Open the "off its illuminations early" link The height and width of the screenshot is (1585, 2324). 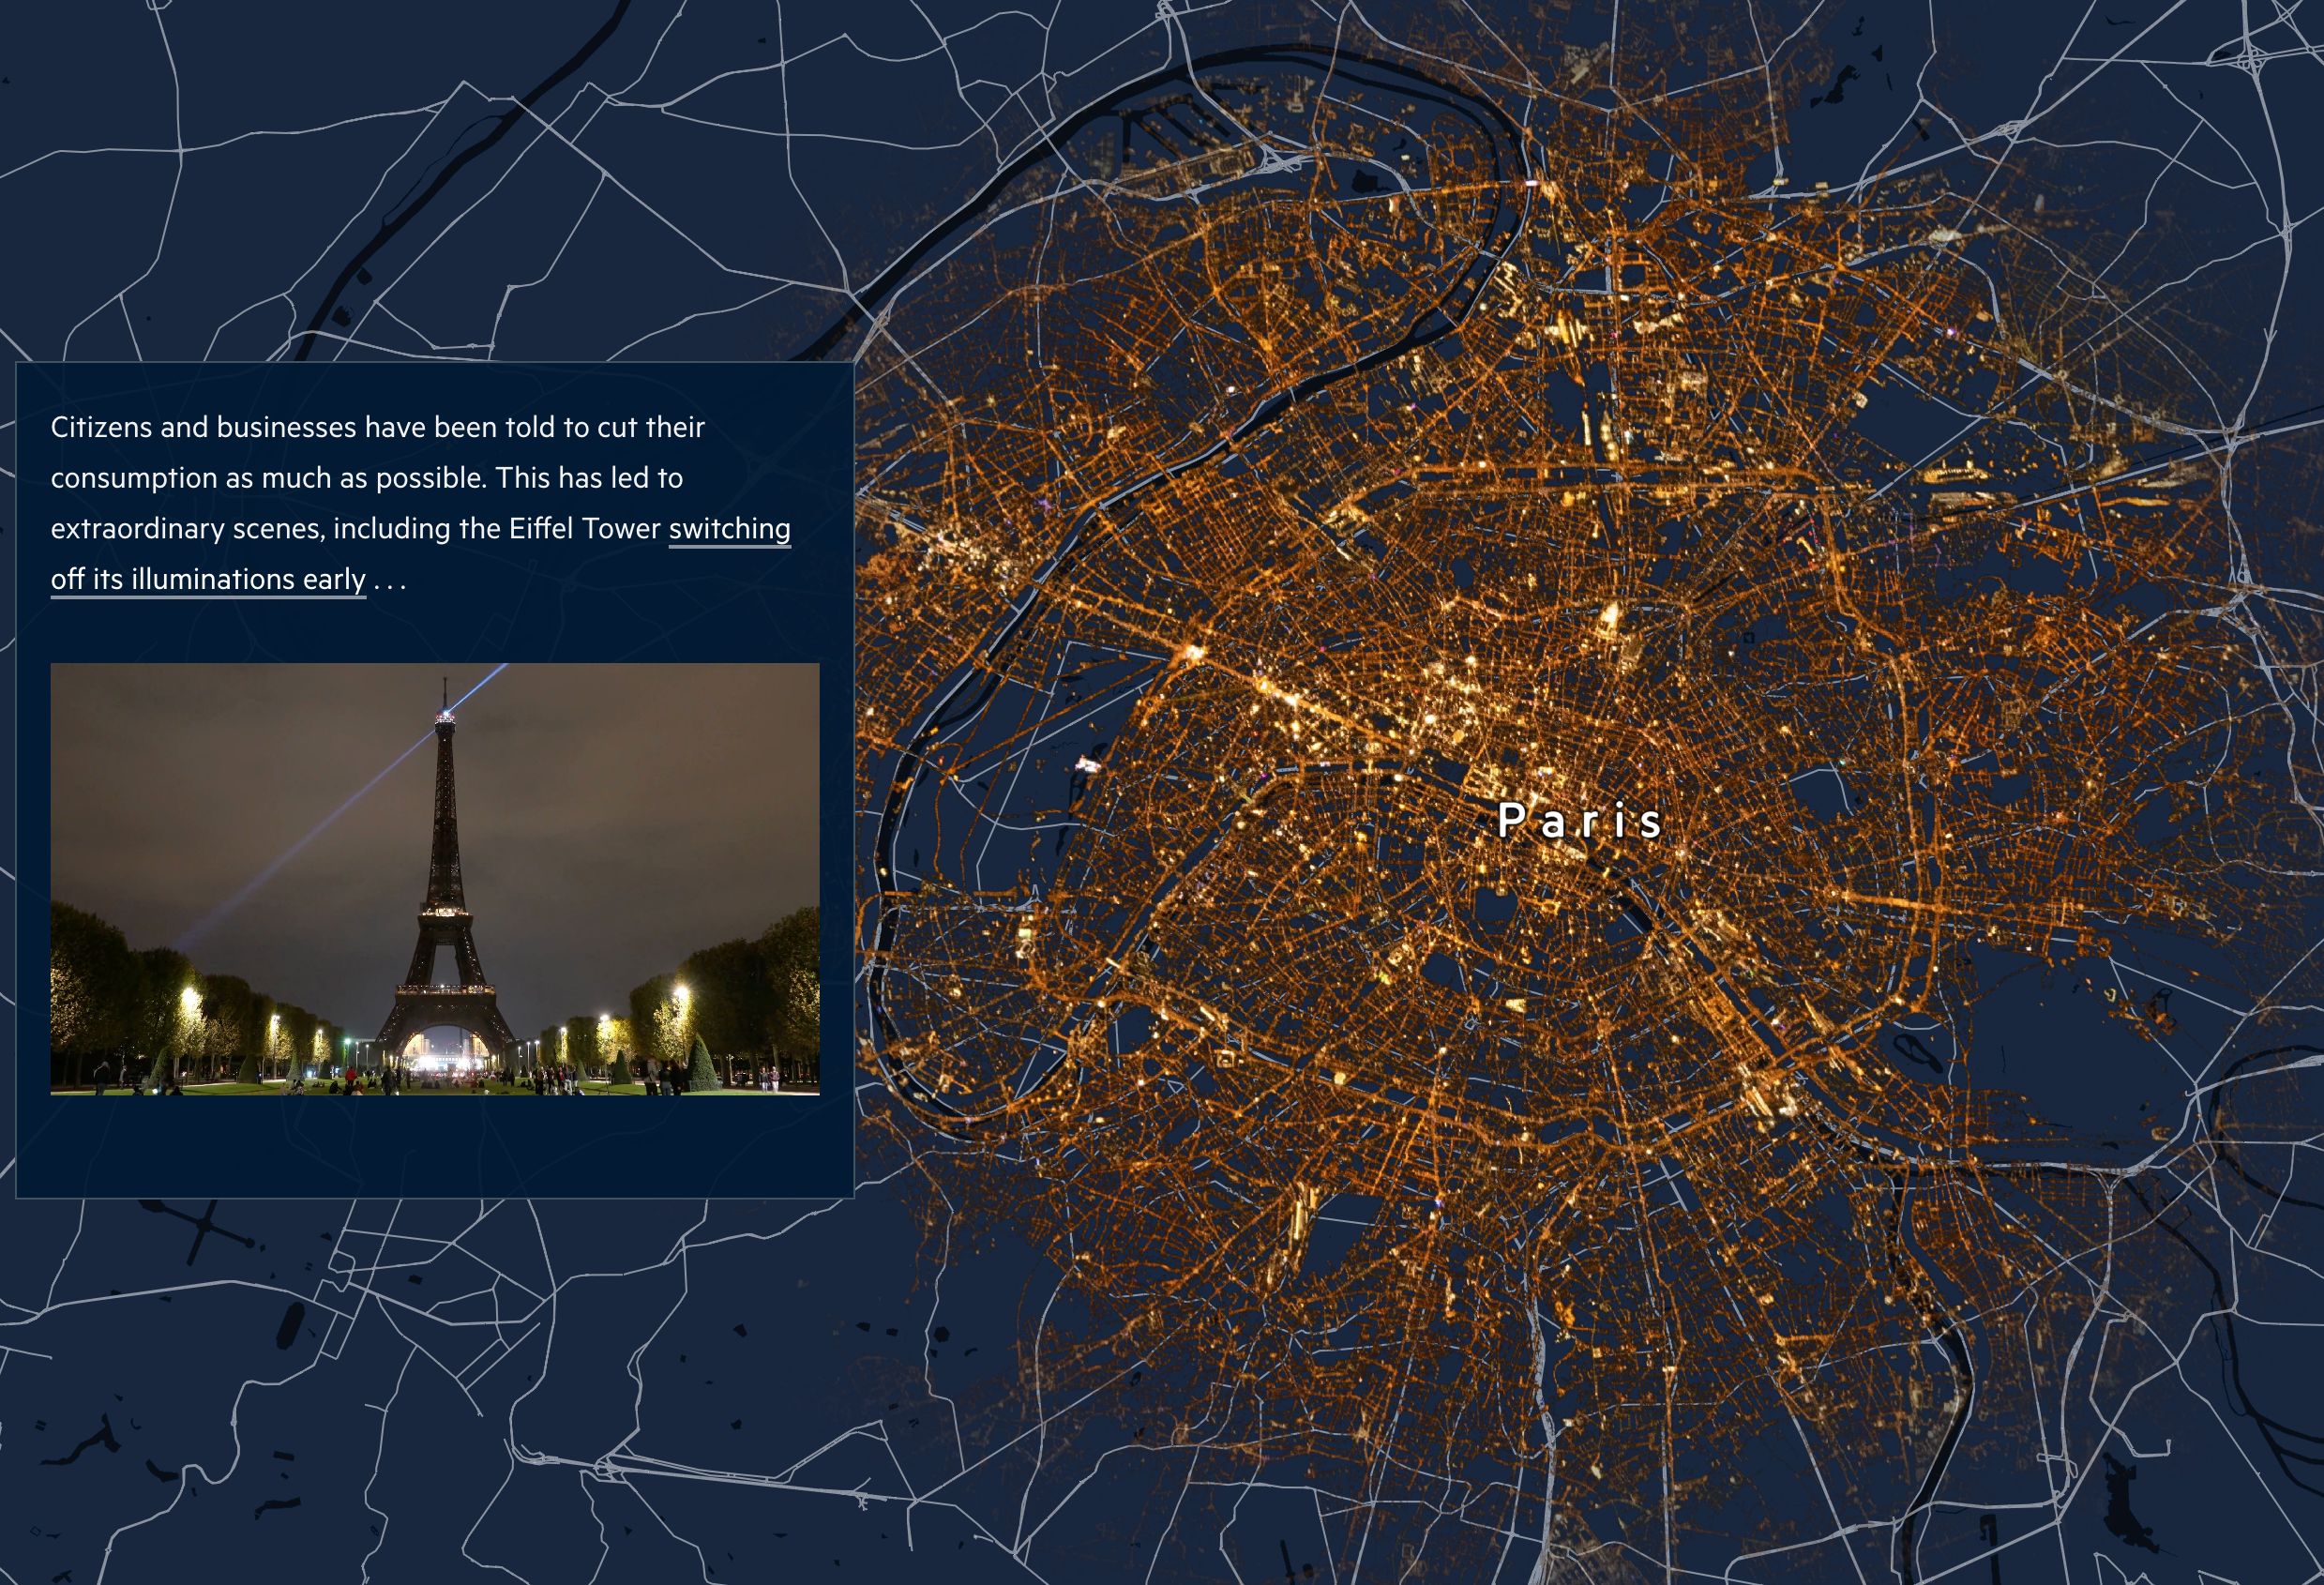point(208,579)
